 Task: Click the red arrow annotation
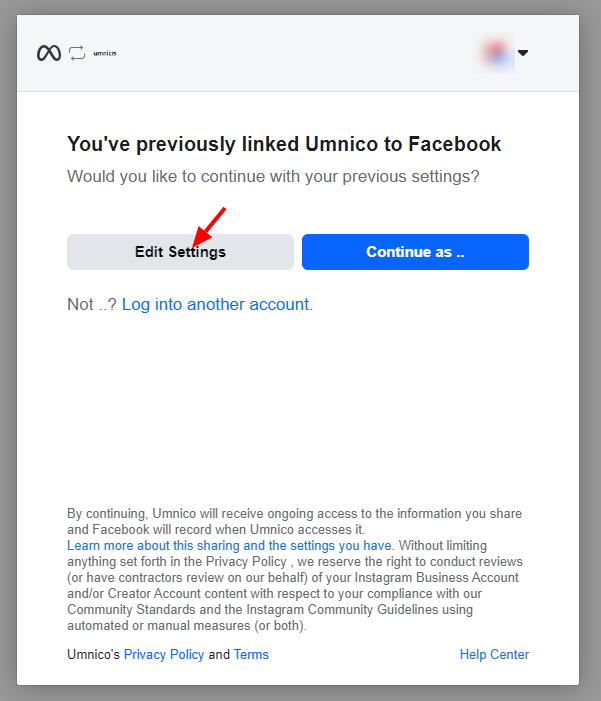[210, 226]
